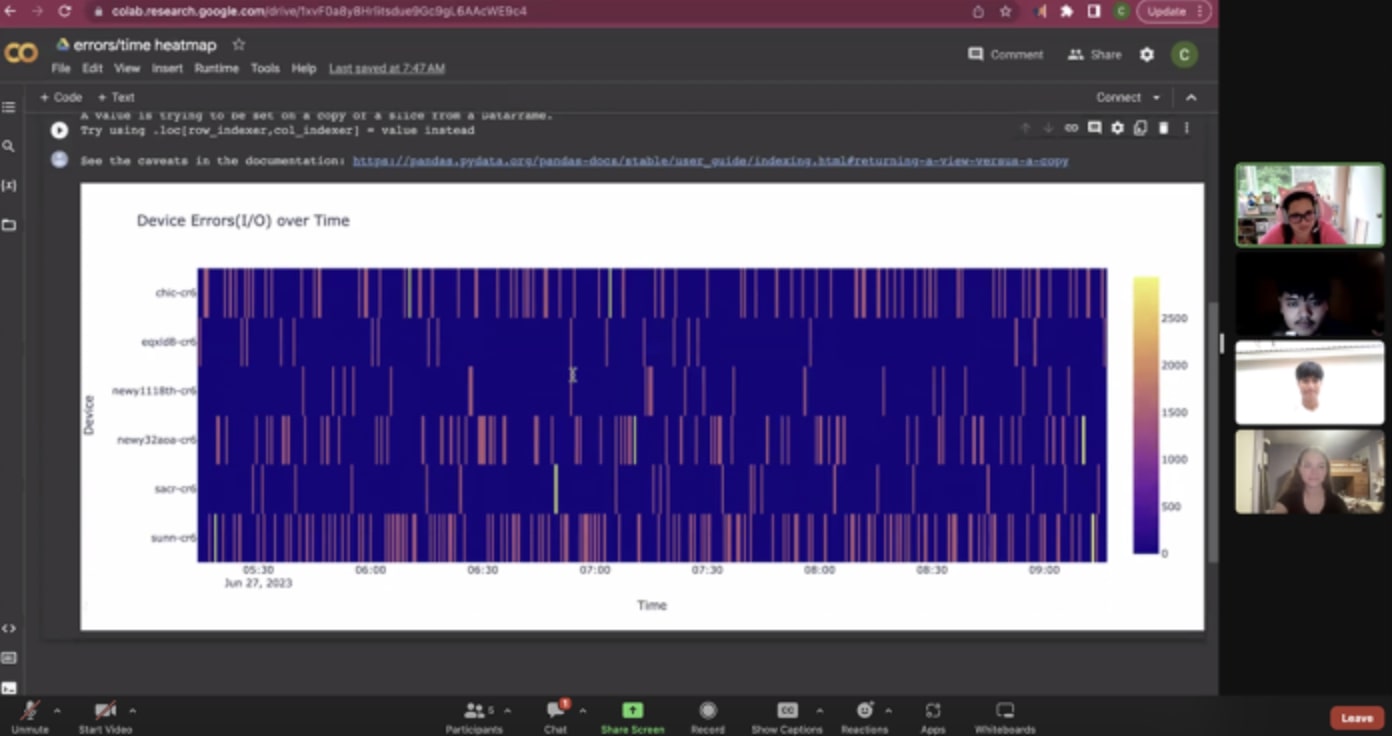Viewport: 1392px width, 736px height.
Task: Copy link to cell icon
Action: tap(1071, 128)
